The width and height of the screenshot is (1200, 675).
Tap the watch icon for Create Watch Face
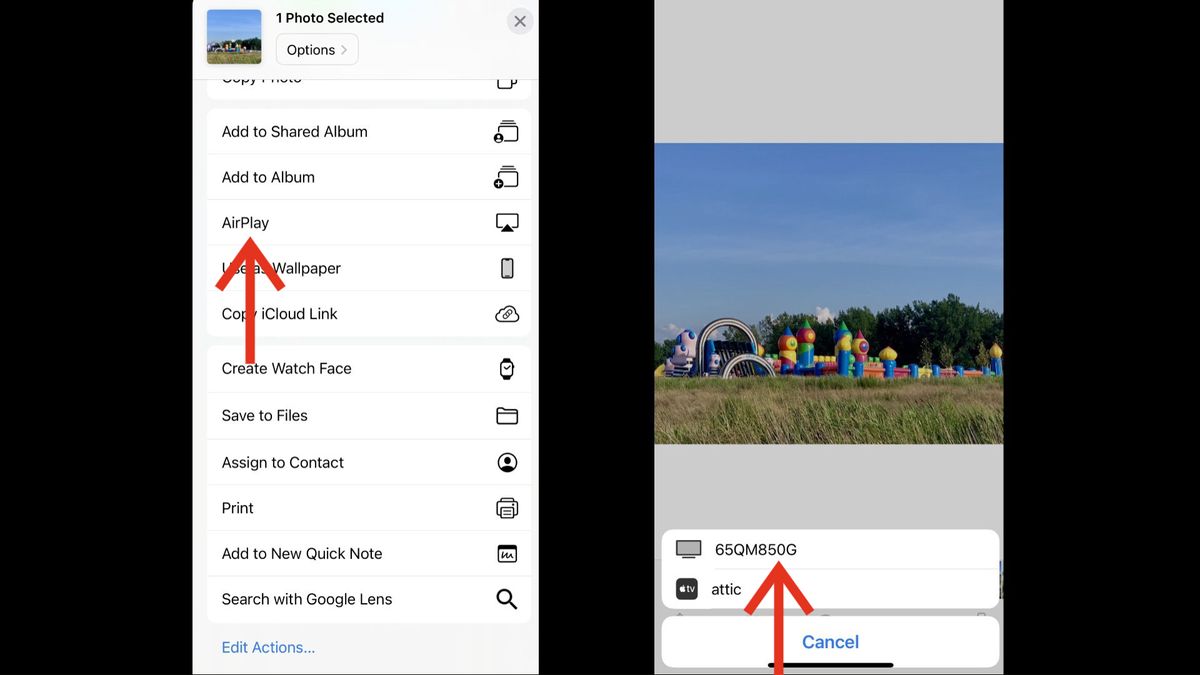coord(507,369)
